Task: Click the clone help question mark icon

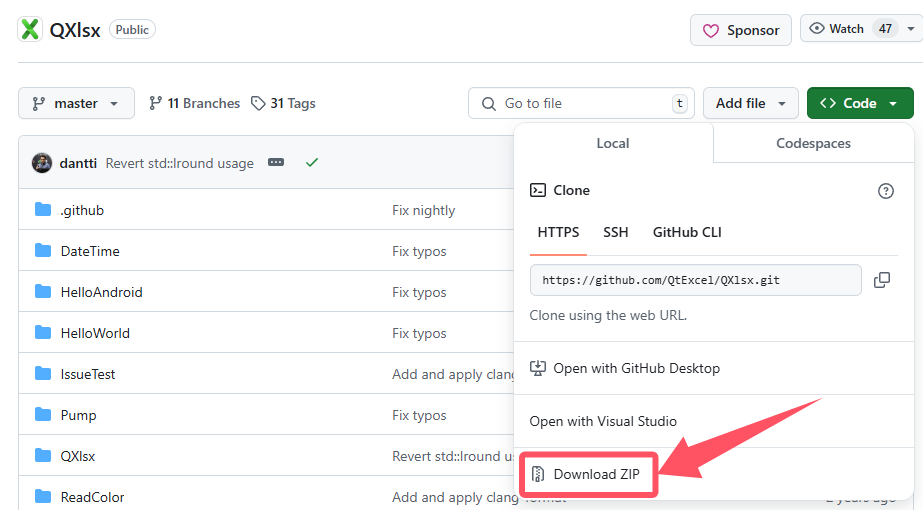Action: [885, 191]
